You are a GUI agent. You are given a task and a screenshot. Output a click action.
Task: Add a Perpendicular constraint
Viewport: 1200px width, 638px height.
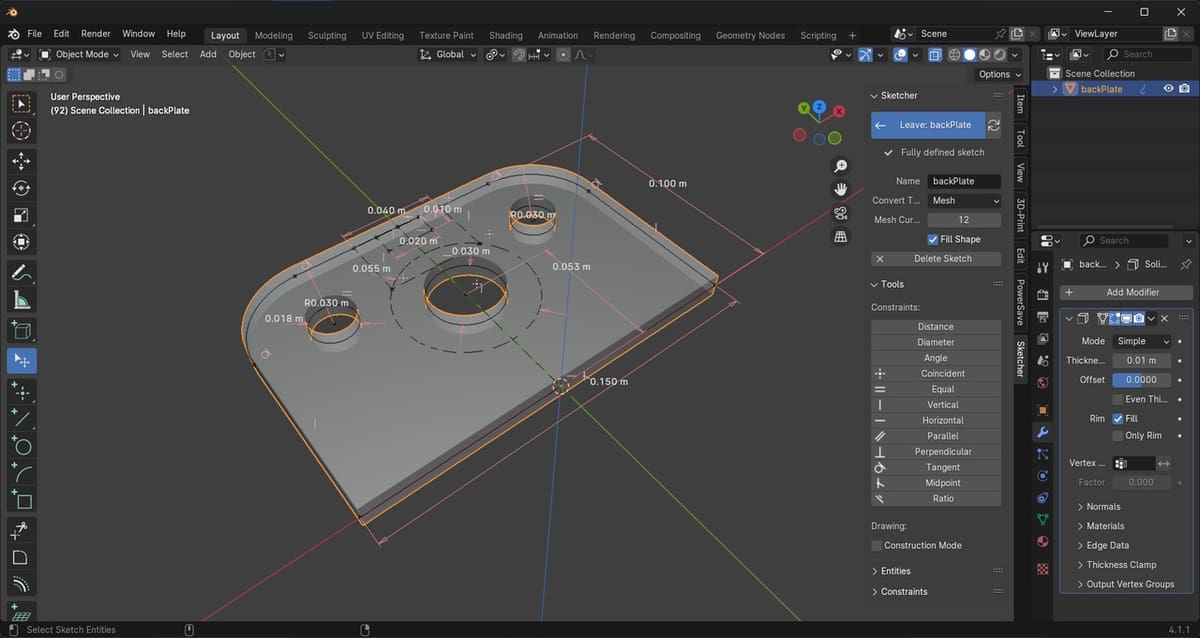[x=936, y=451]
